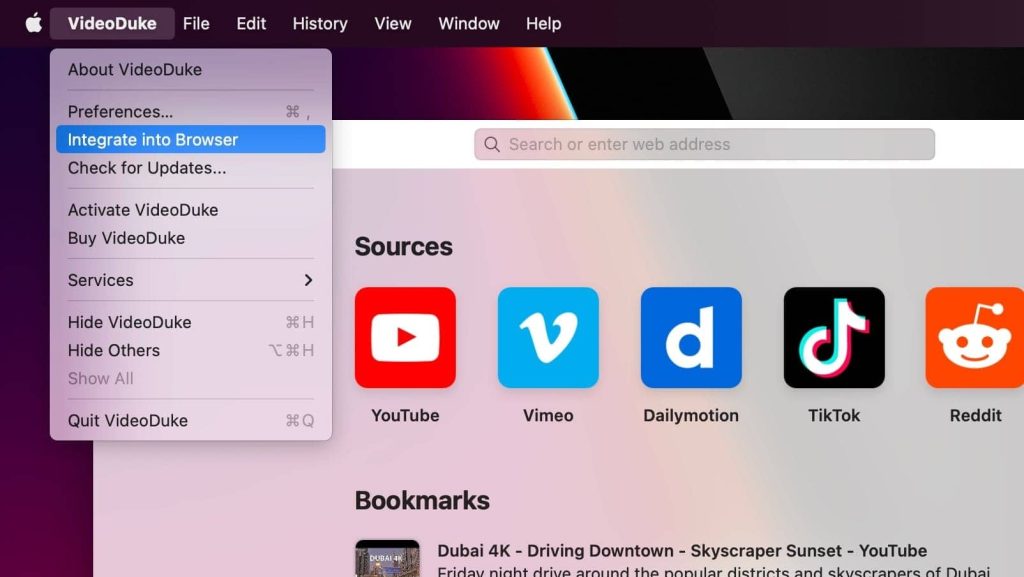
Task: Open the Edit menu
Action: click(x=251, y=23)
